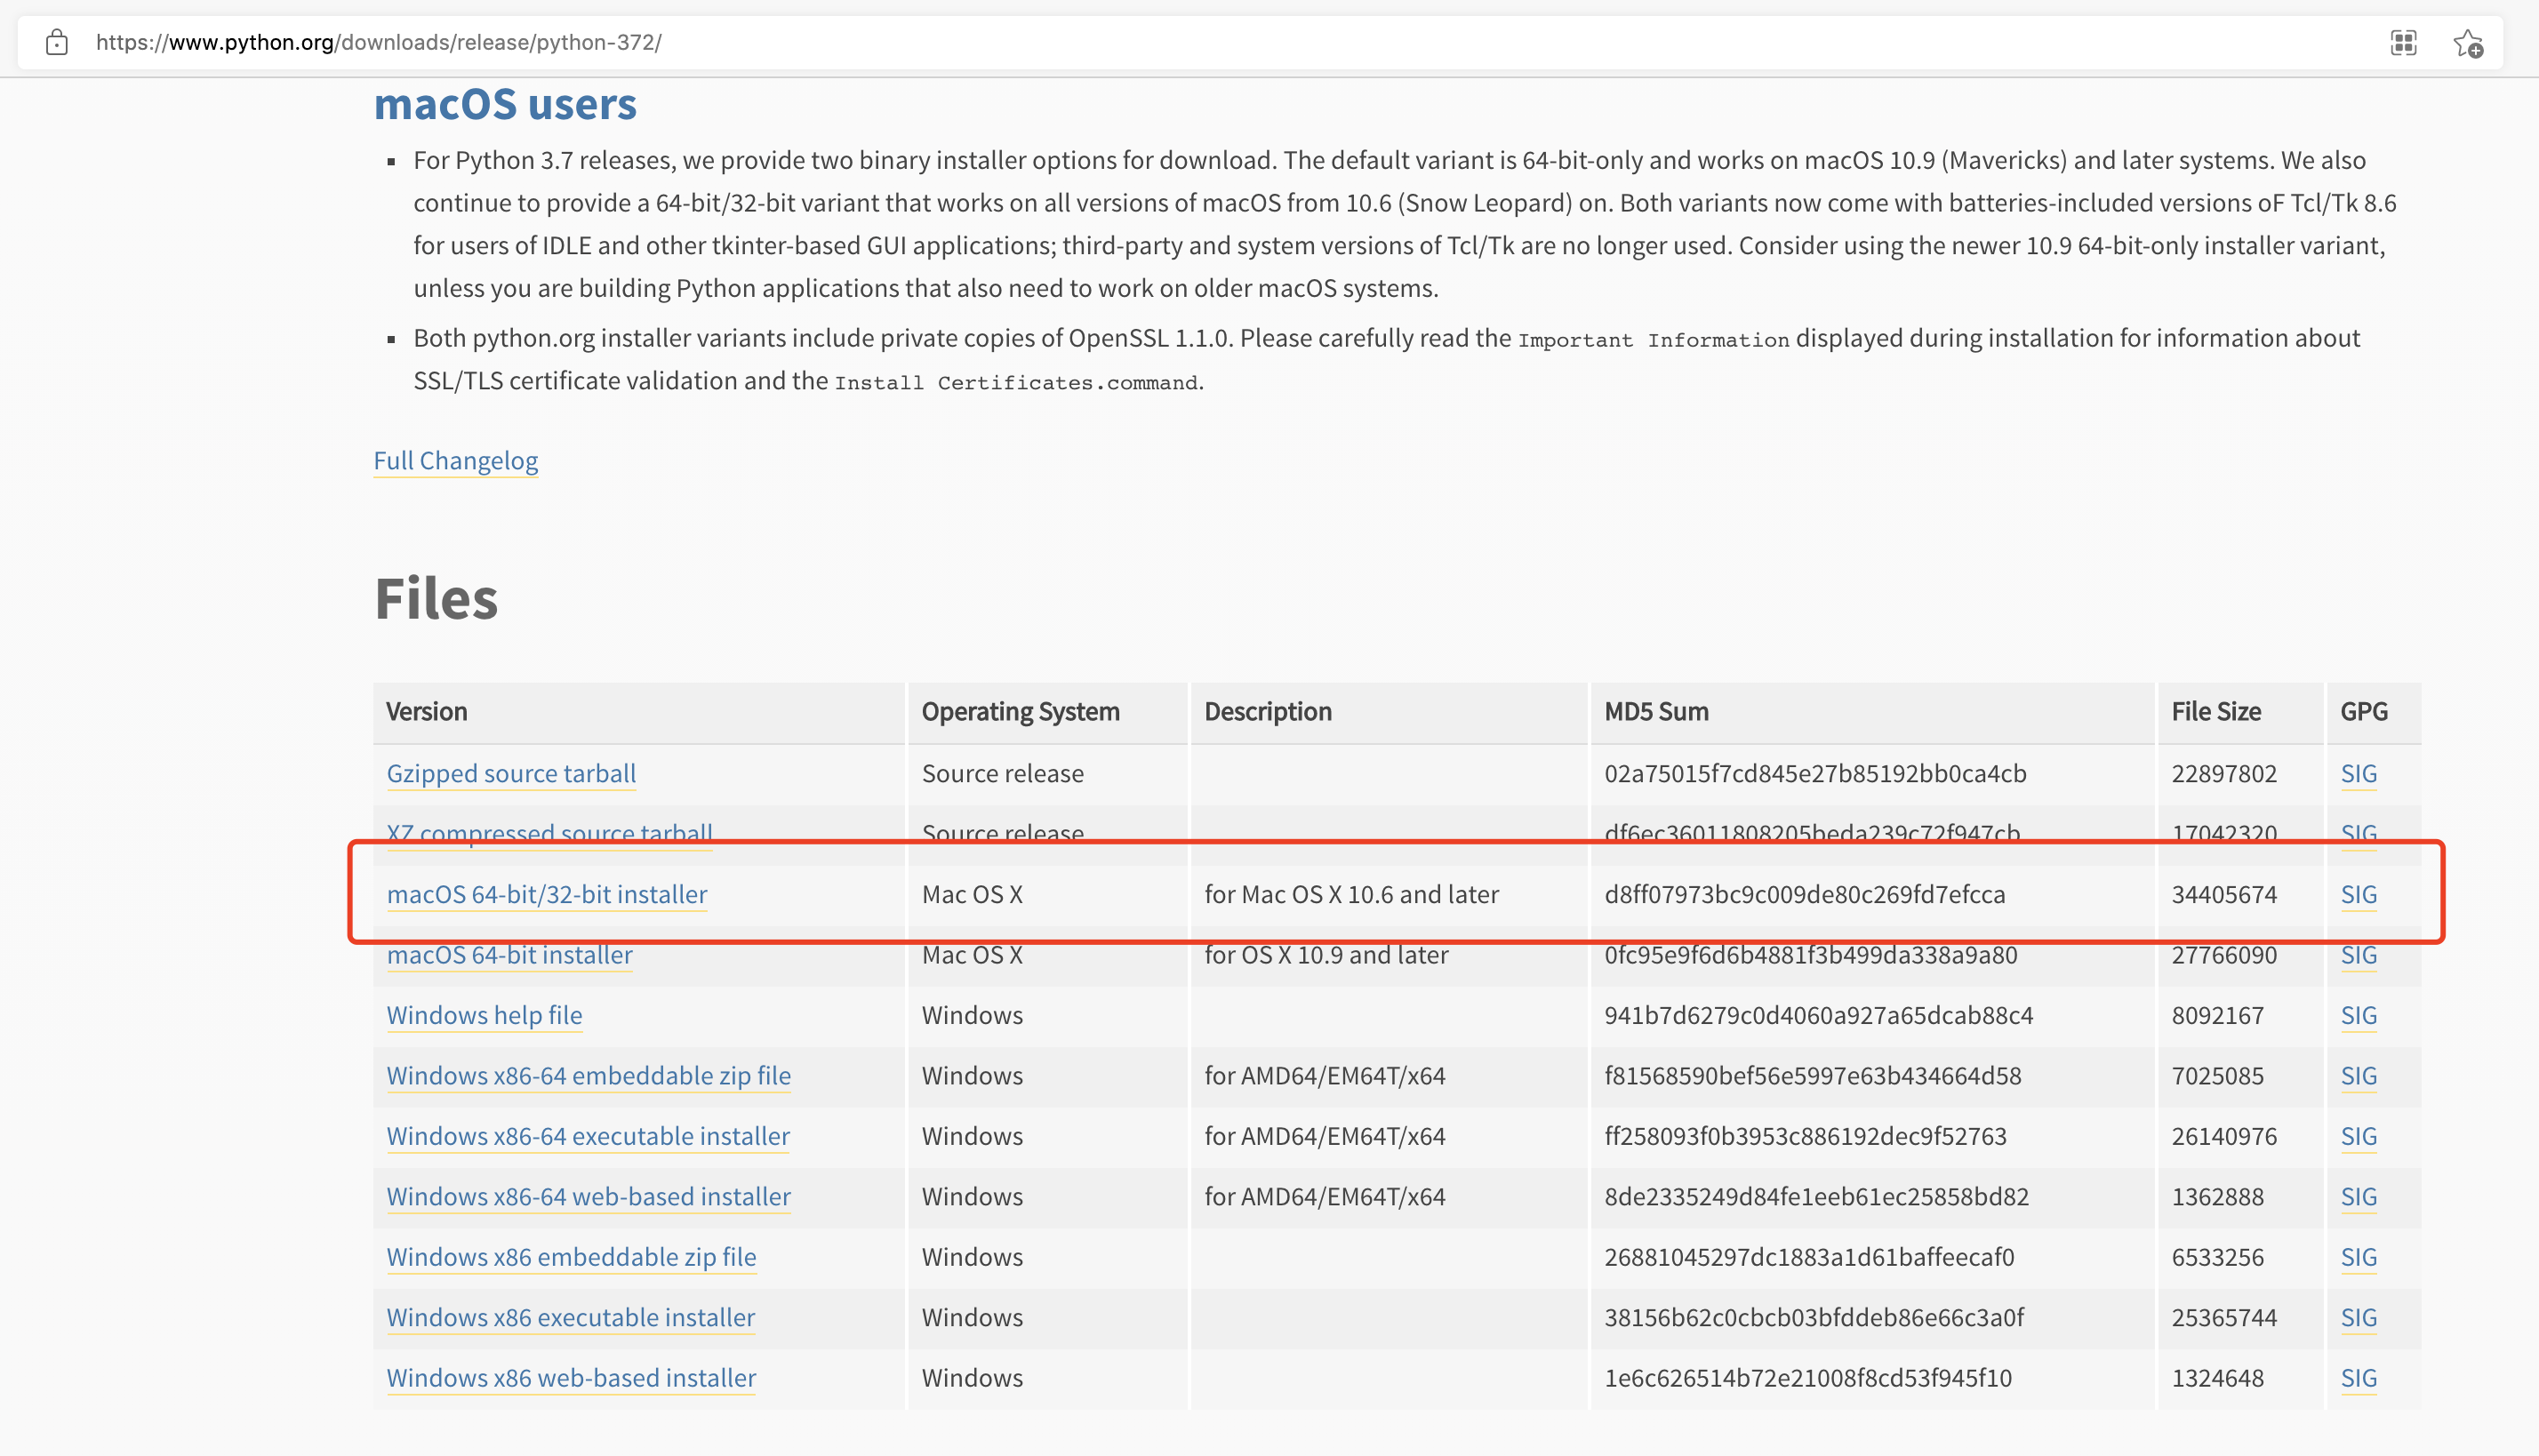
Task: Open SIG for macOS 64-bit installer row
Action: [2358, 955]
